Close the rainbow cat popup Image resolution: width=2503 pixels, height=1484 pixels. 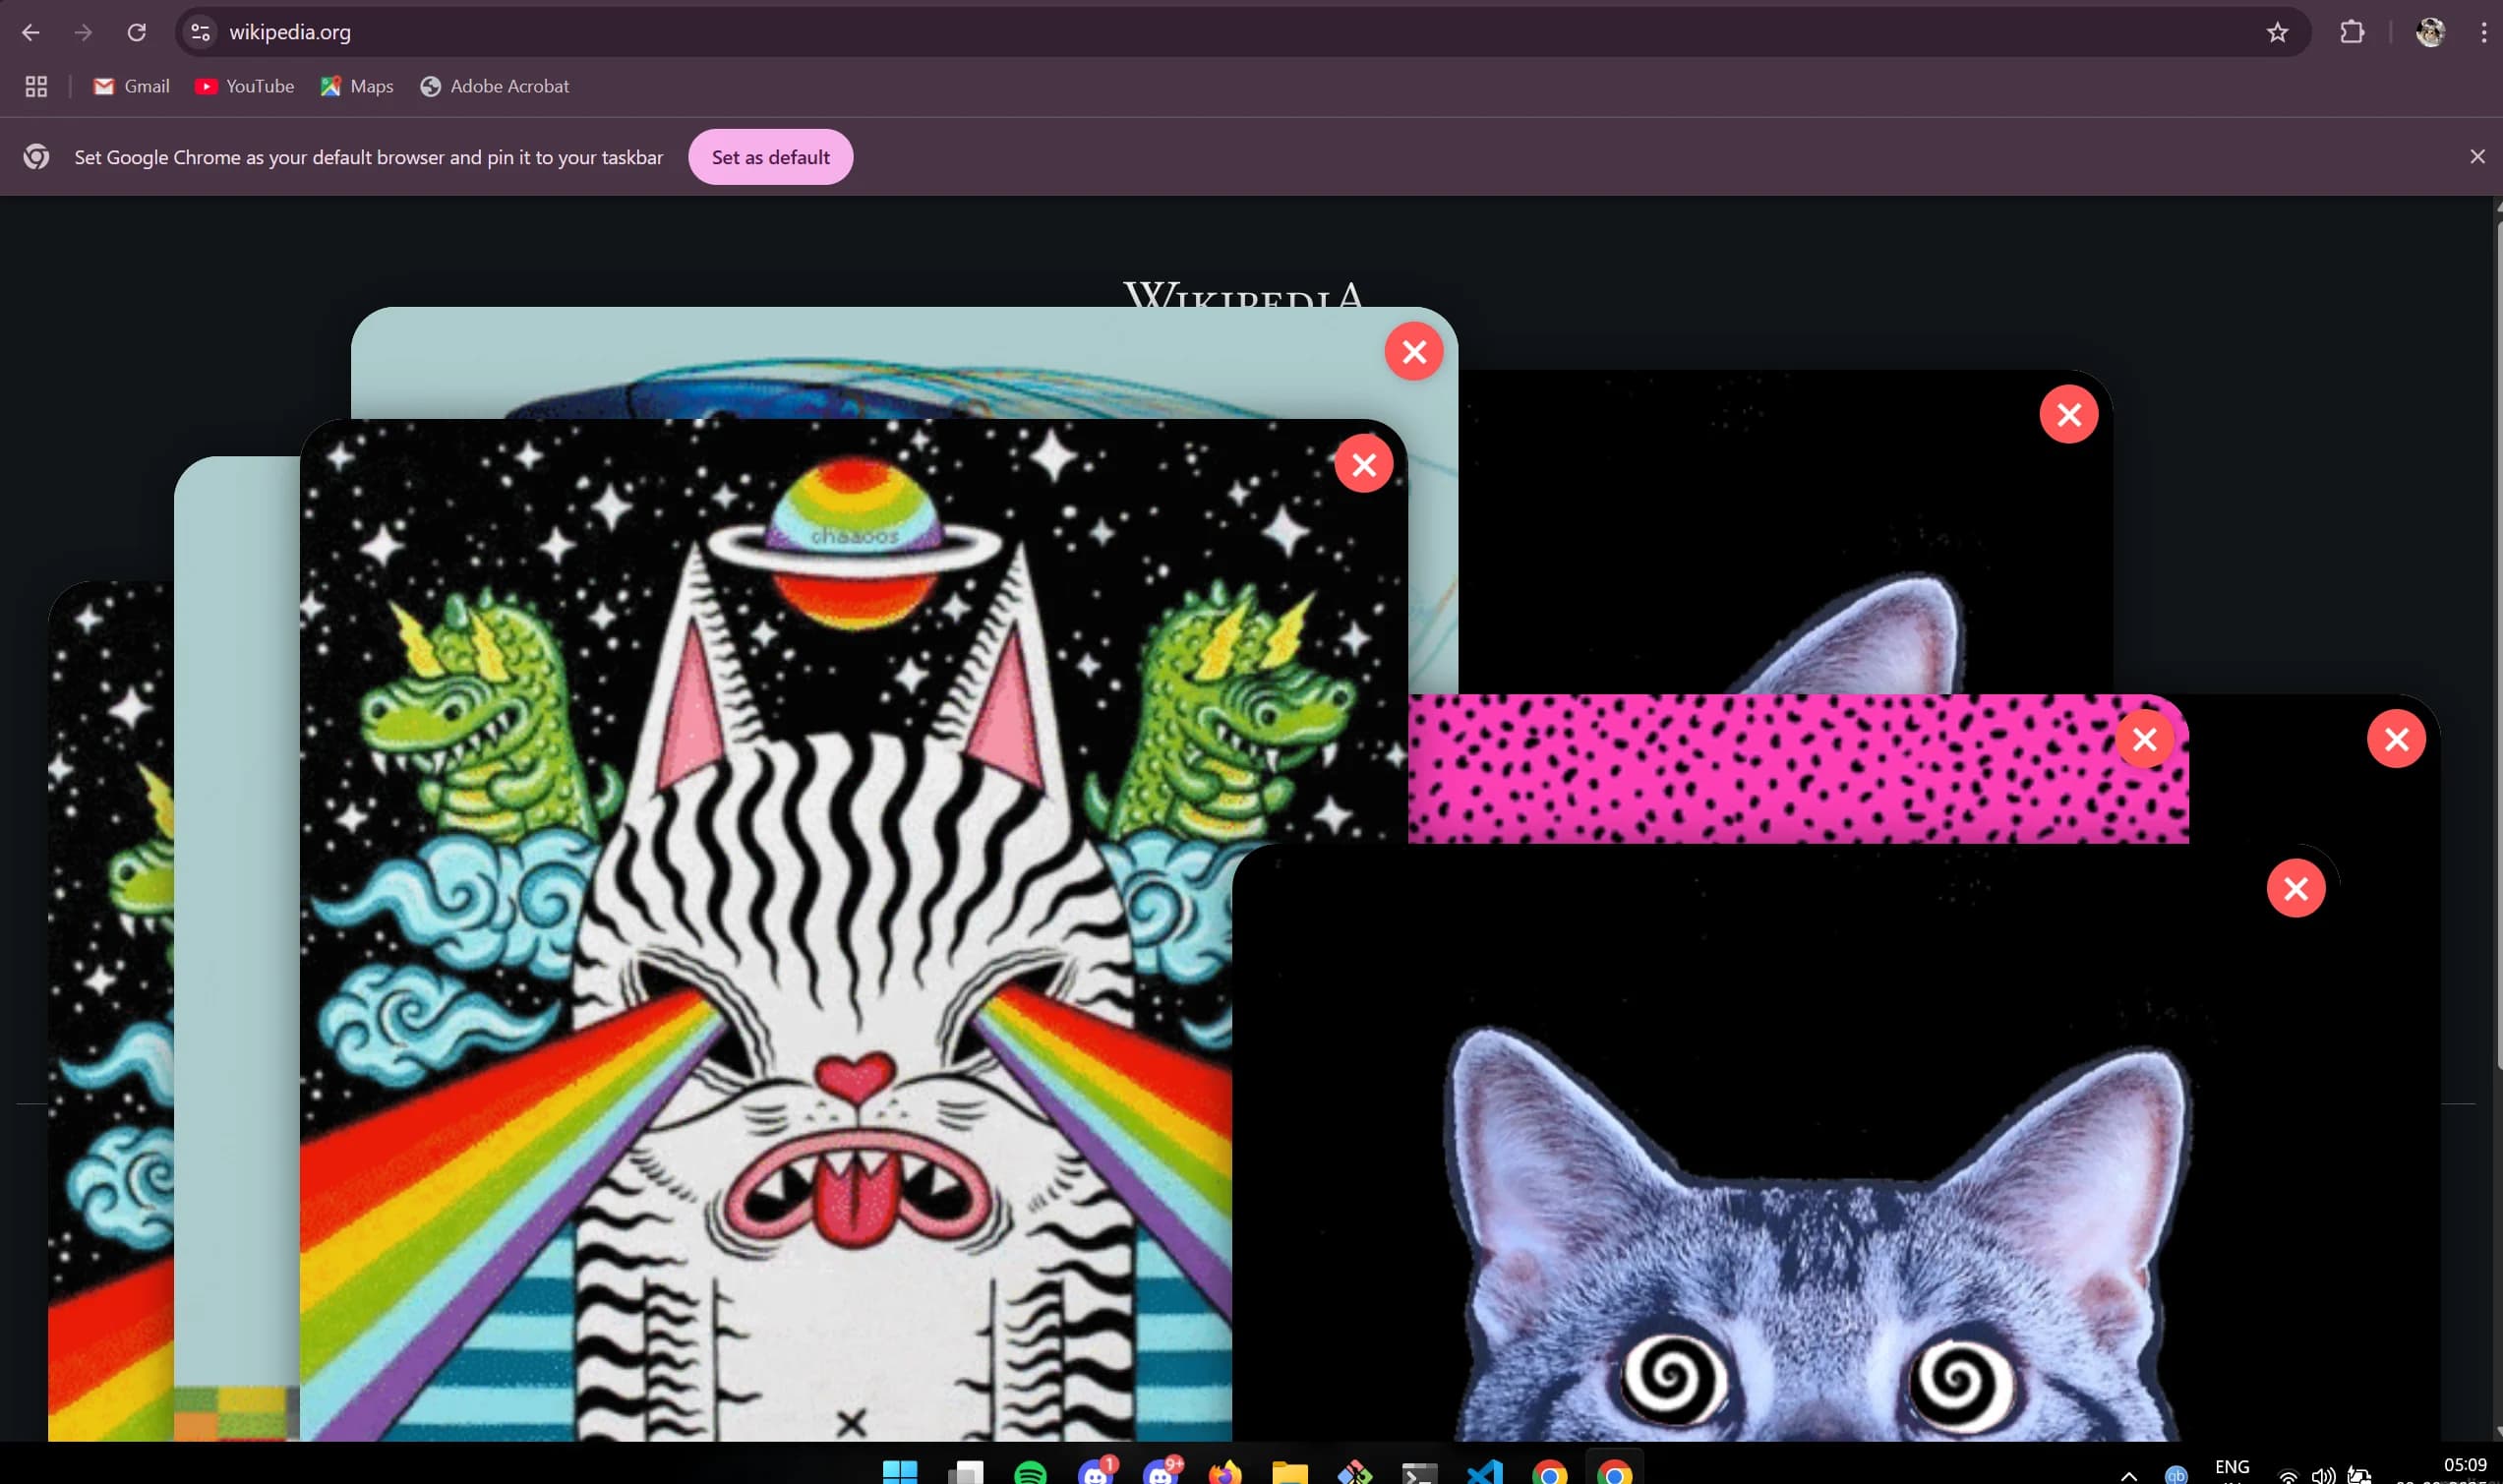click(x=1363, y=464)
